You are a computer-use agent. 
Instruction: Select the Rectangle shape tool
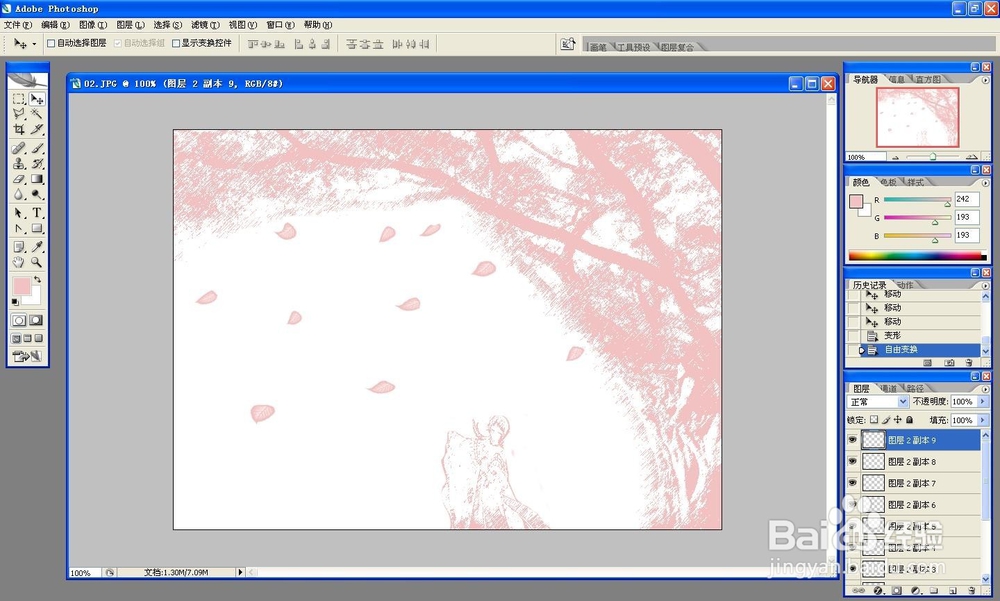pyautogui.click(x=37, y=228)
